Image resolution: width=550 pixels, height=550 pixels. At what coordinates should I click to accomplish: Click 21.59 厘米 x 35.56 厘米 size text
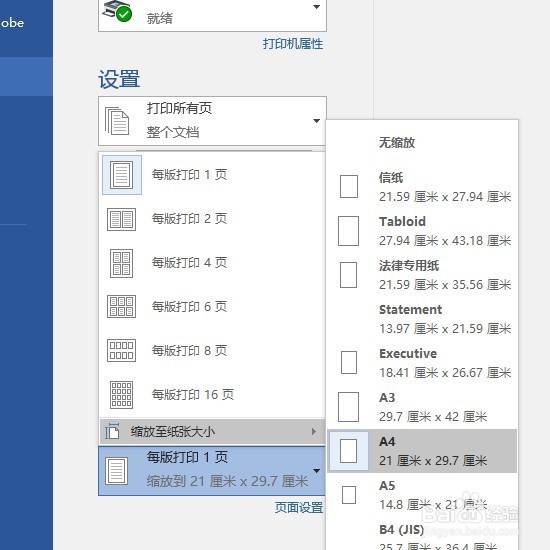[445, 285]
